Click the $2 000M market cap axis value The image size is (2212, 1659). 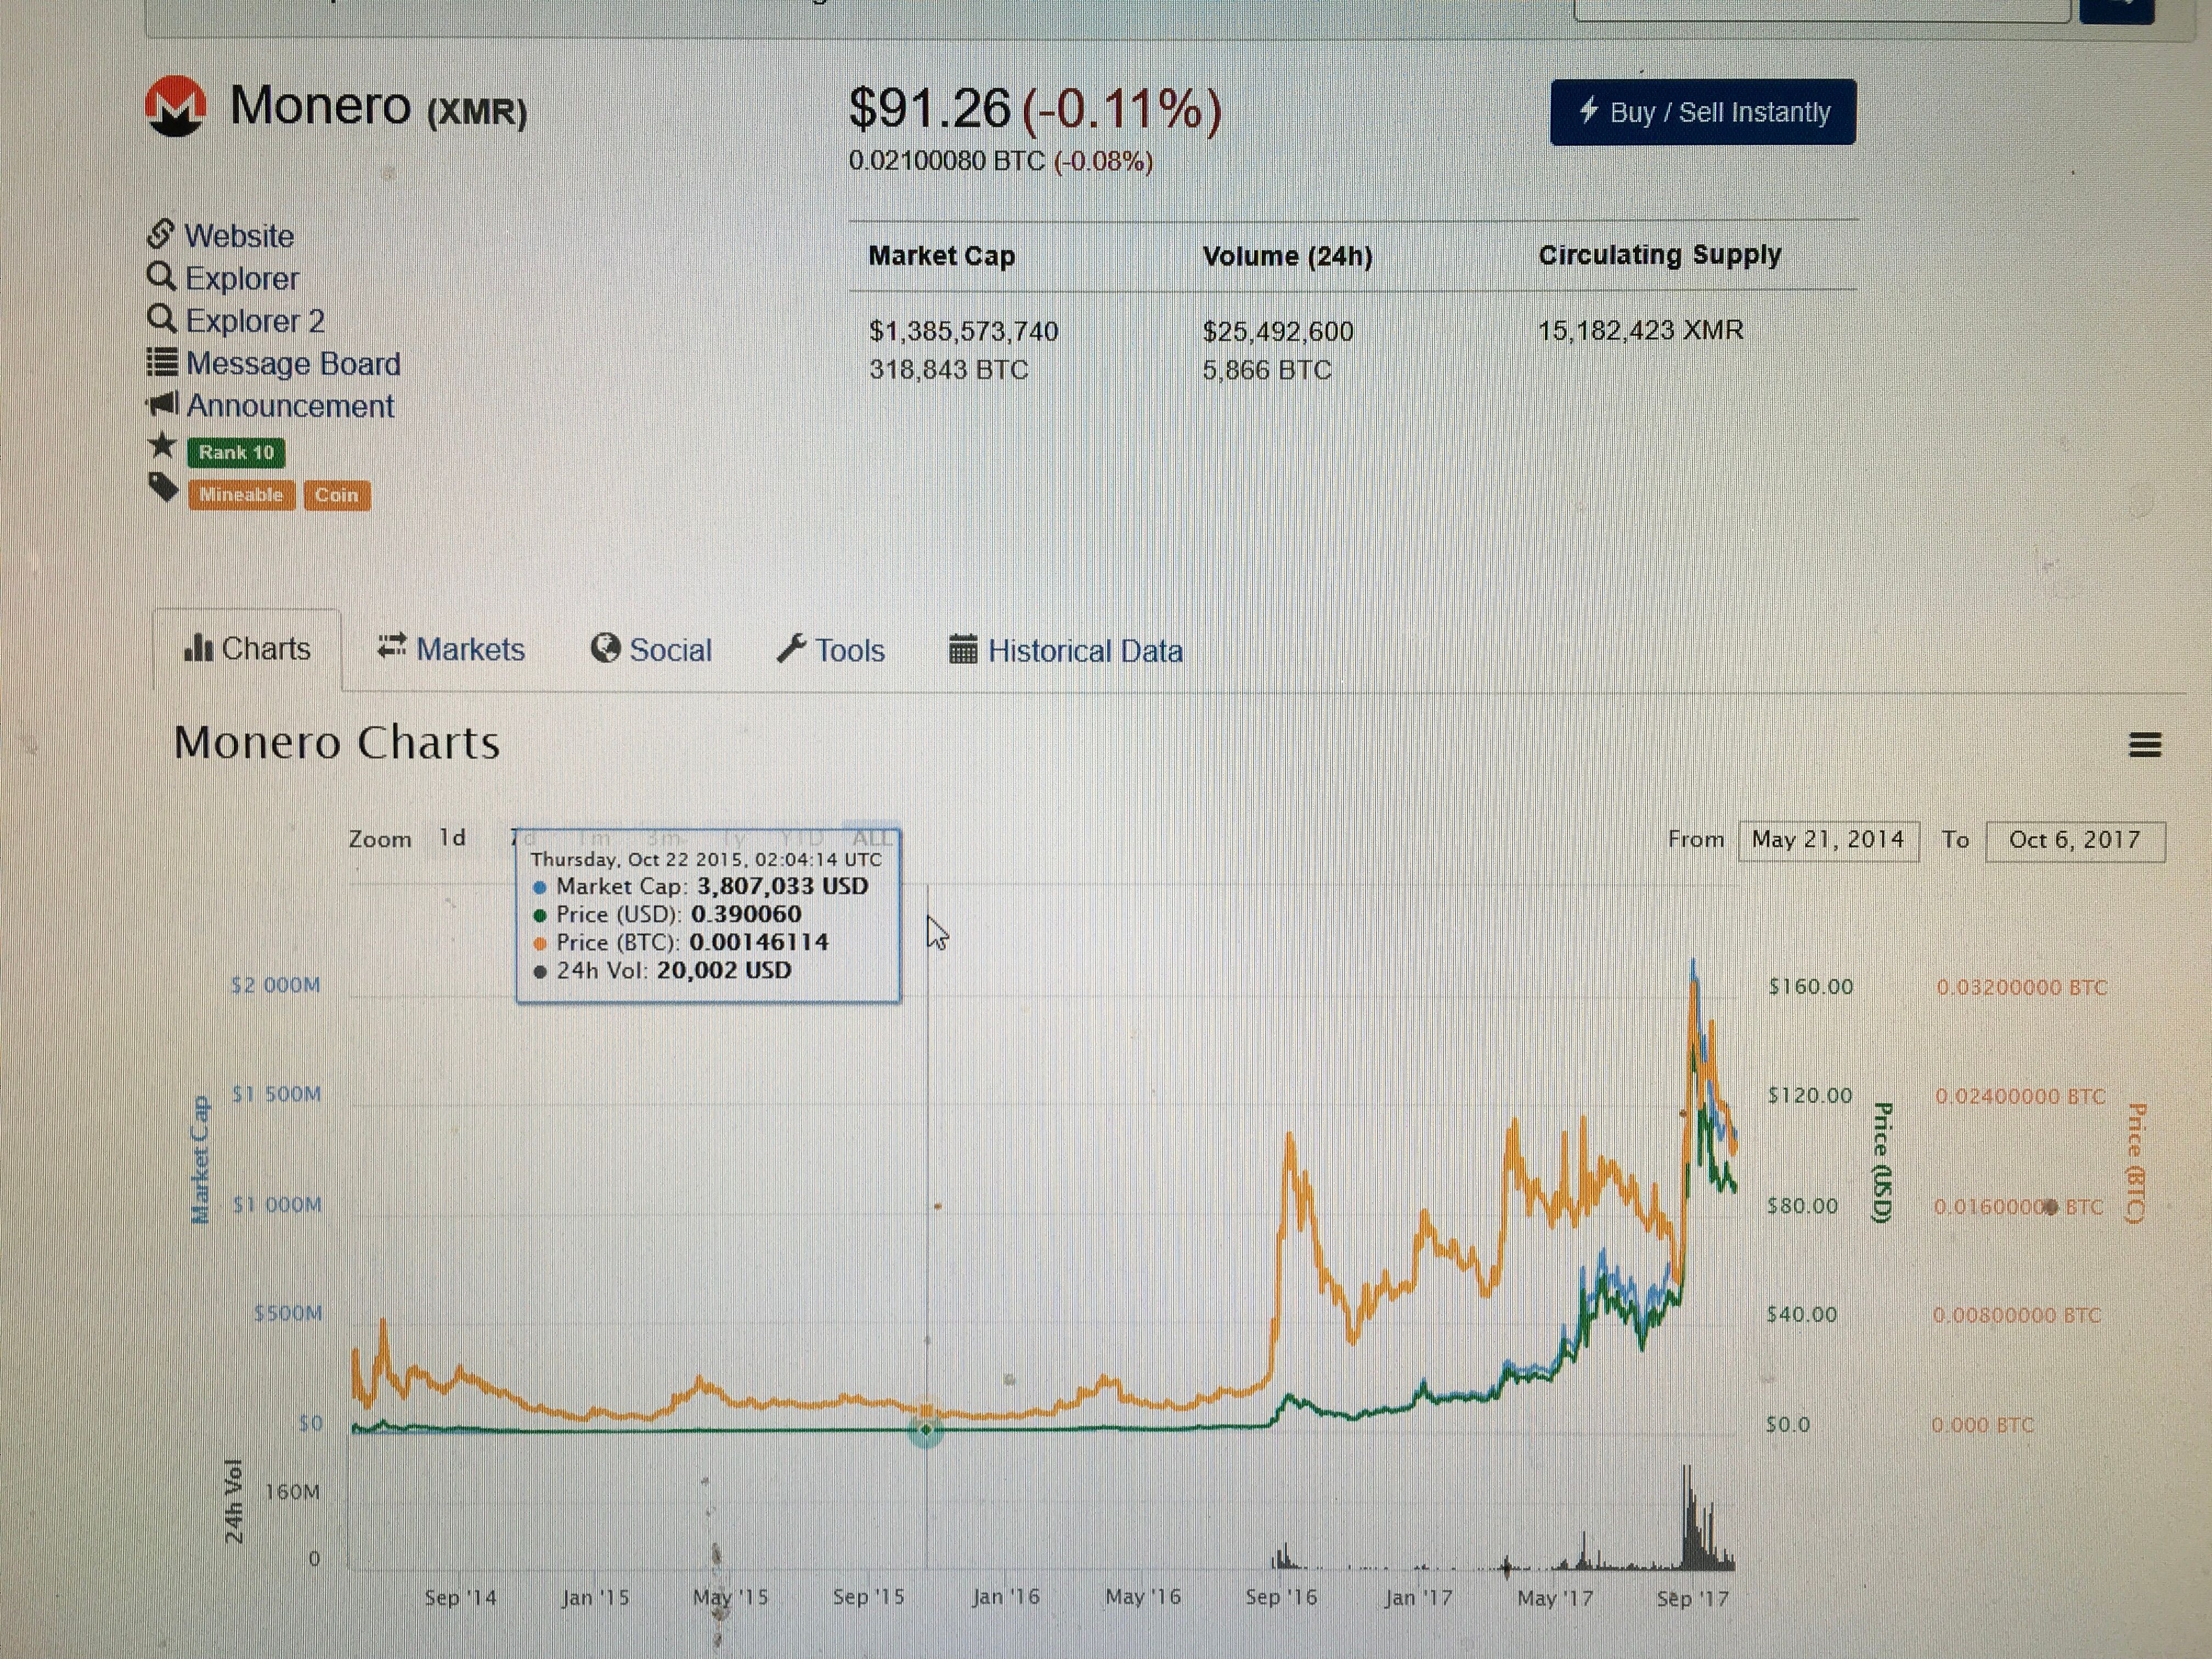click(276, 985)
